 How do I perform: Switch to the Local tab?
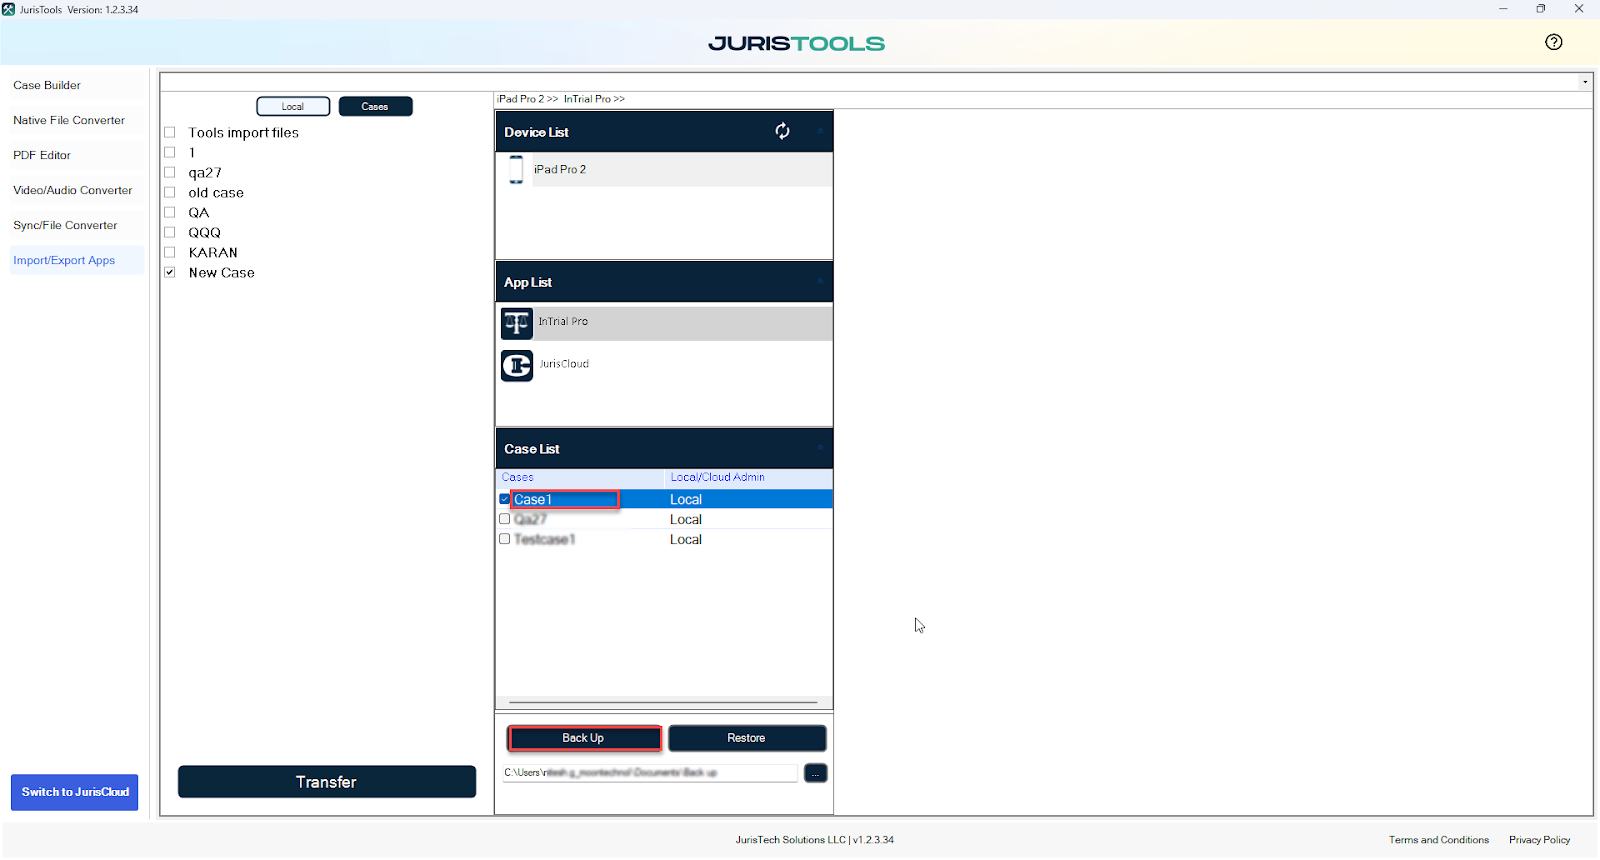[x=293, y=106]
